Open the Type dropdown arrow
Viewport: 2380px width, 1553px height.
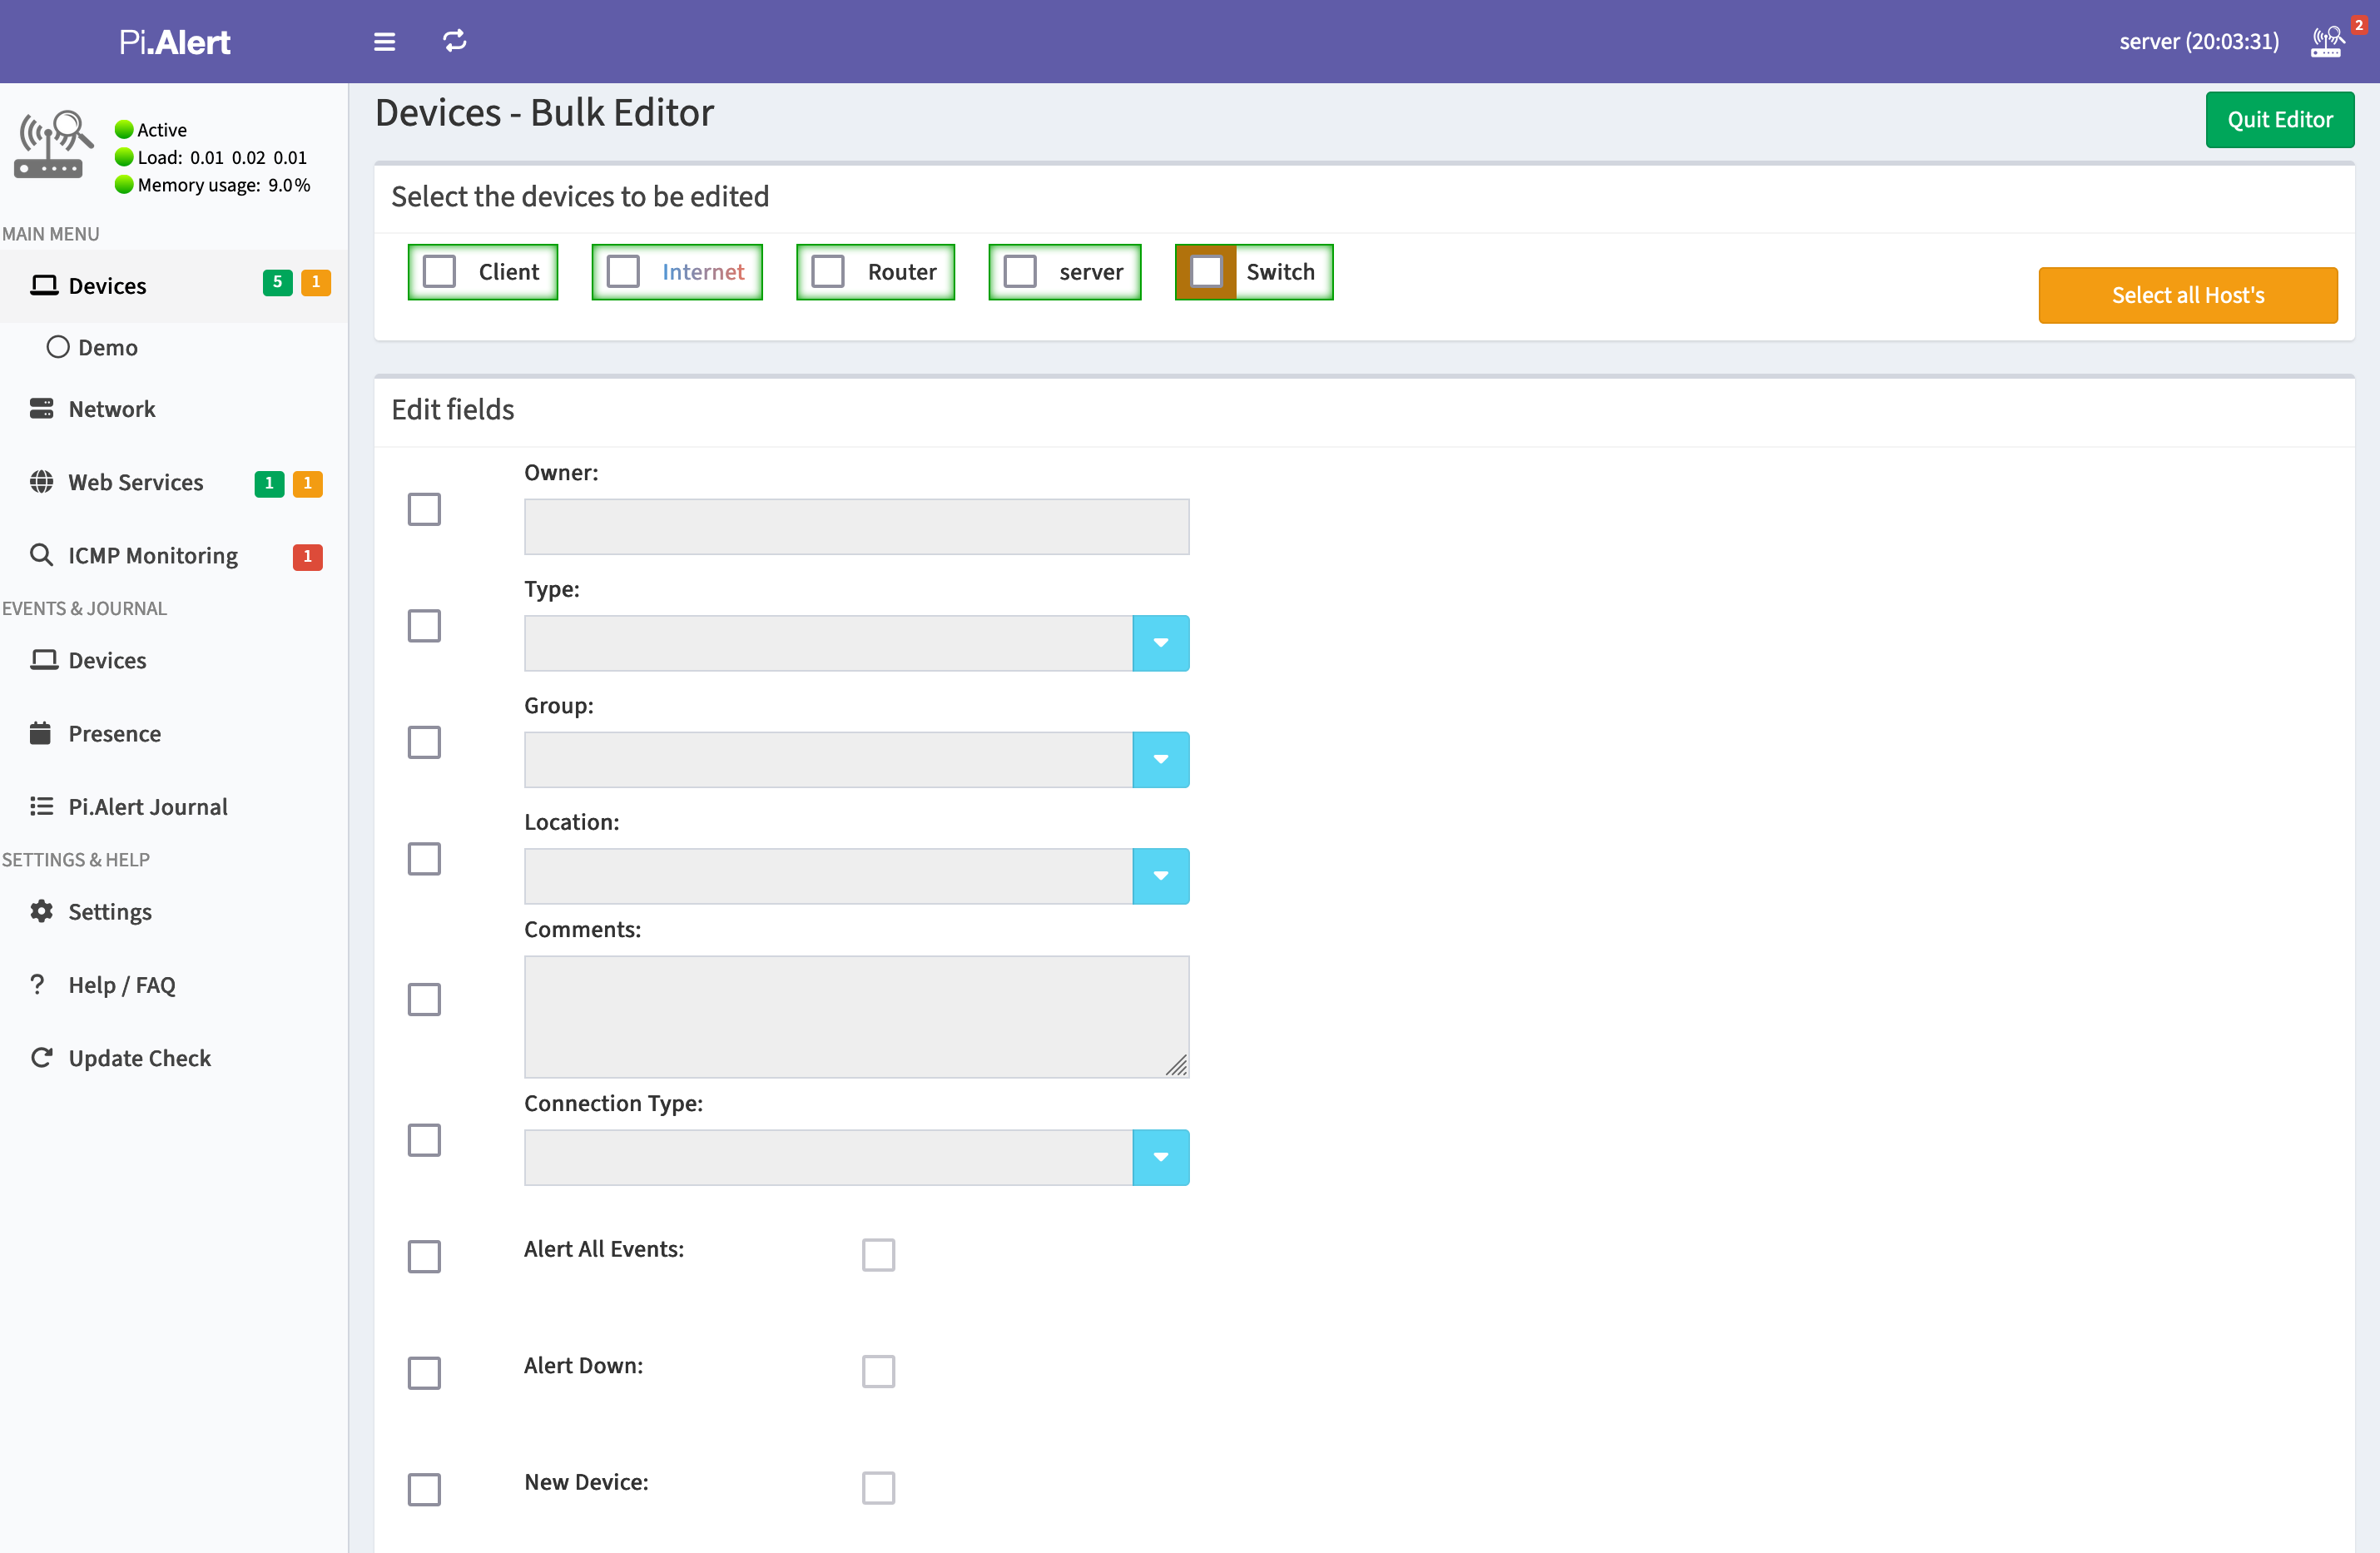point(1160,643)
